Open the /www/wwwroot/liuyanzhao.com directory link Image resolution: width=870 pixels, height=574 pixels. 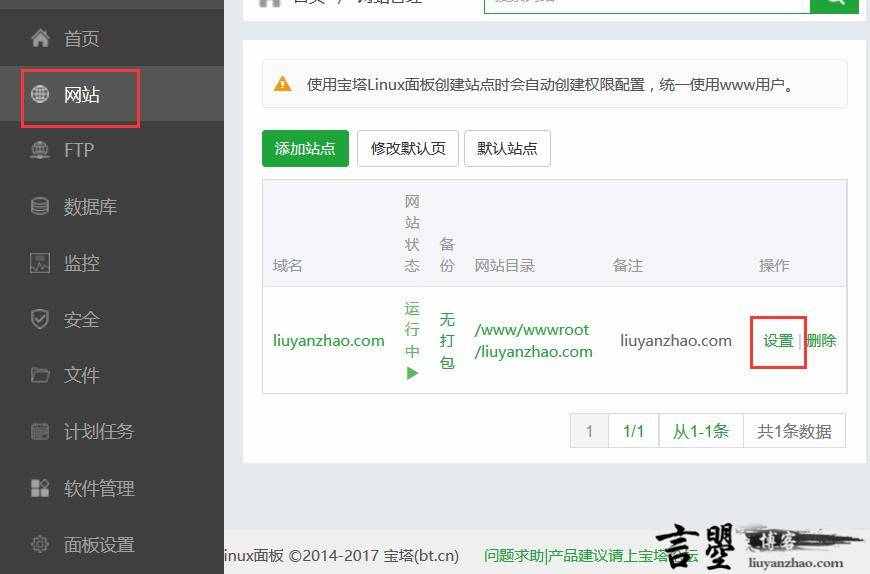[x=533, y=341]
